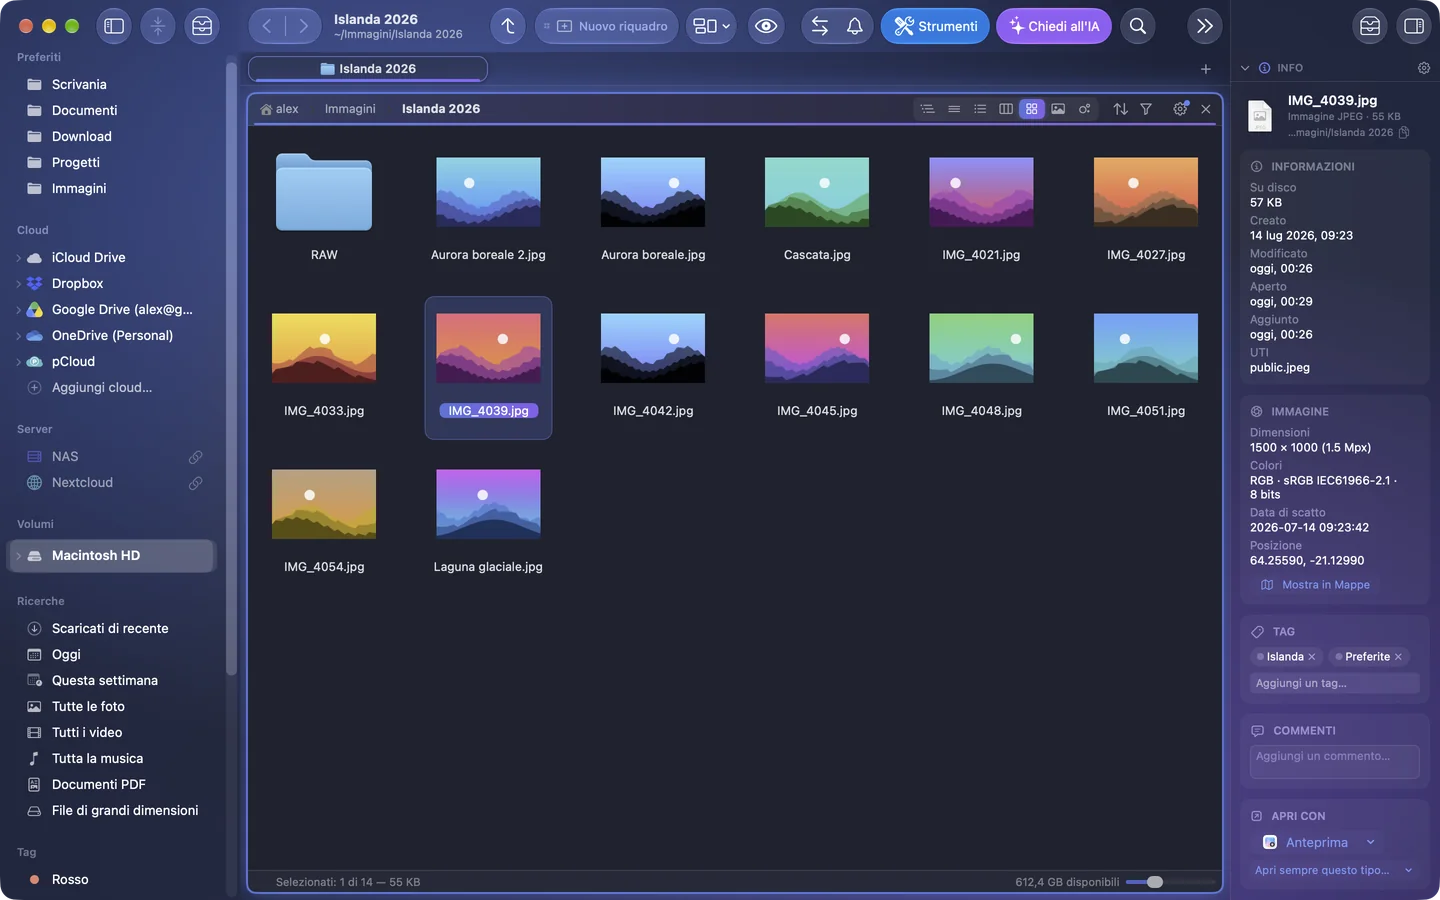Toggle the sidebar panel icon in toolbar
Image resolution: width=1440 pixels, height=900 pixels.
point(114,26)
